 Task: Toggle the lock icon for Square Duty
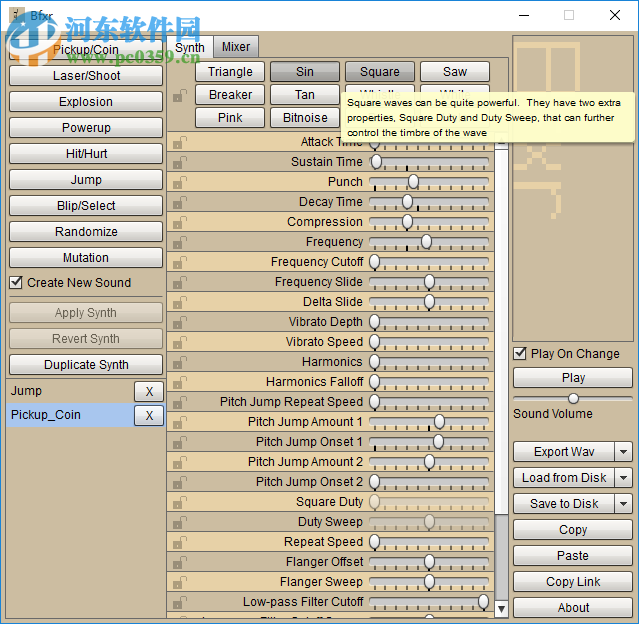click(x=180, y=502)
